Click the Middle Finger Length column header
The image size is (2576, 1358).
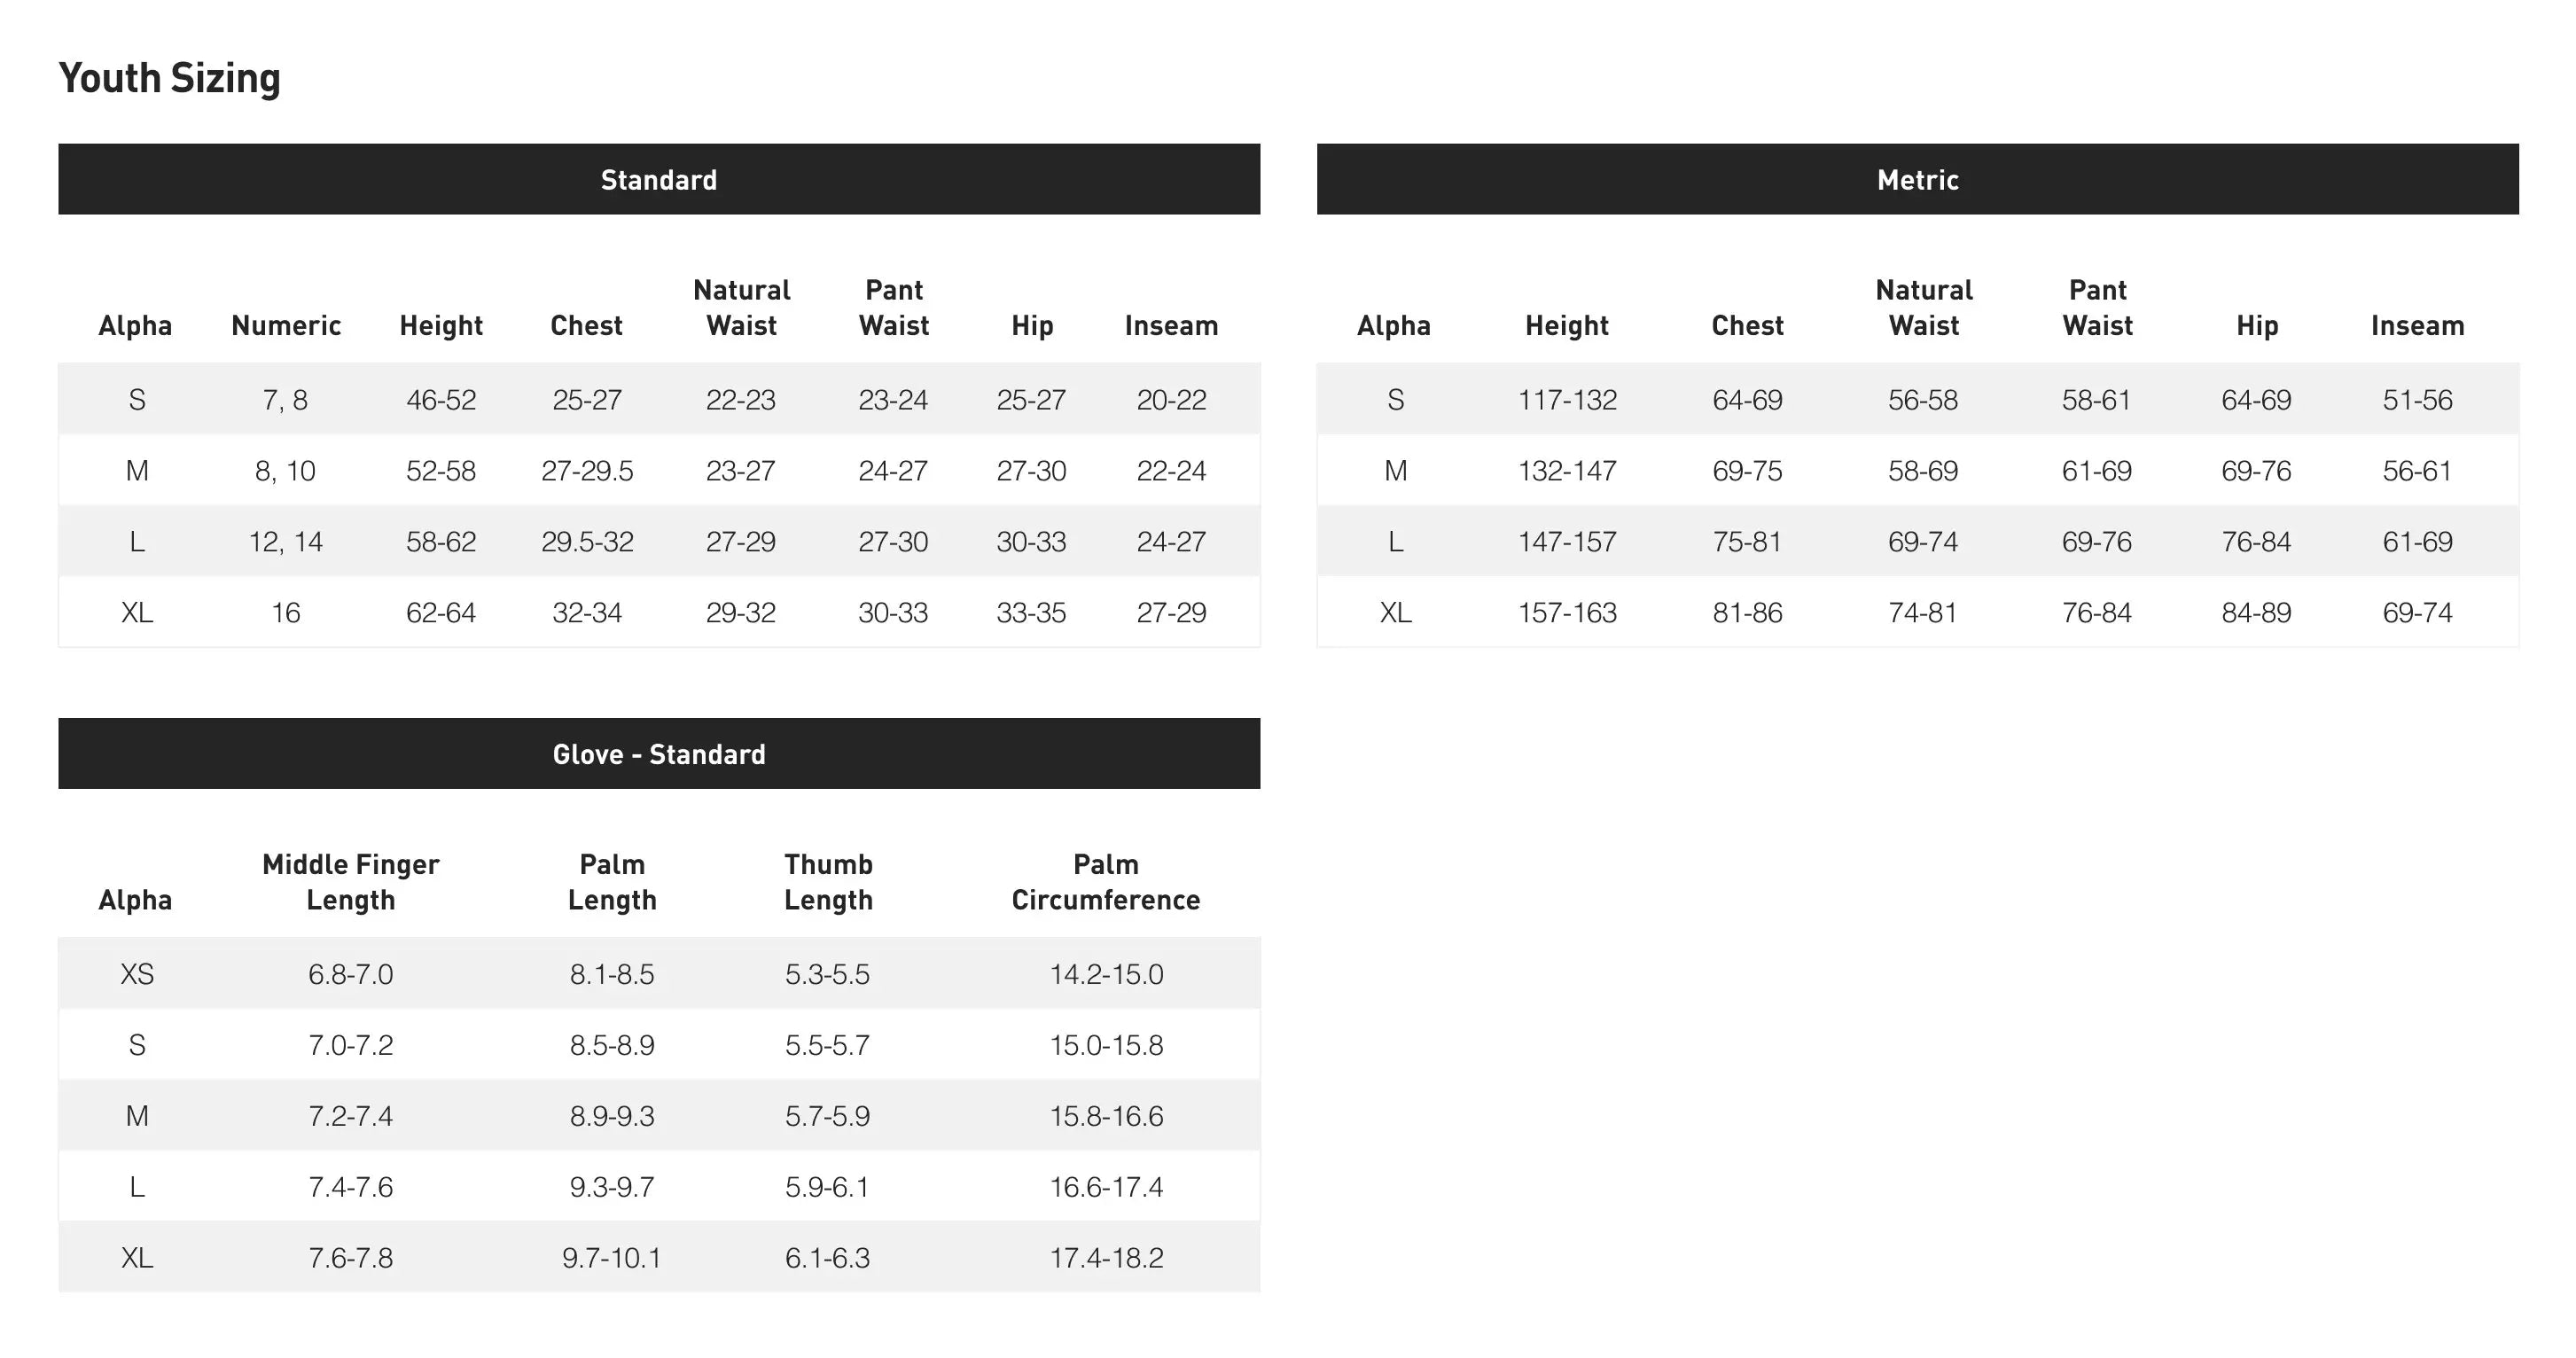[350, 881]
